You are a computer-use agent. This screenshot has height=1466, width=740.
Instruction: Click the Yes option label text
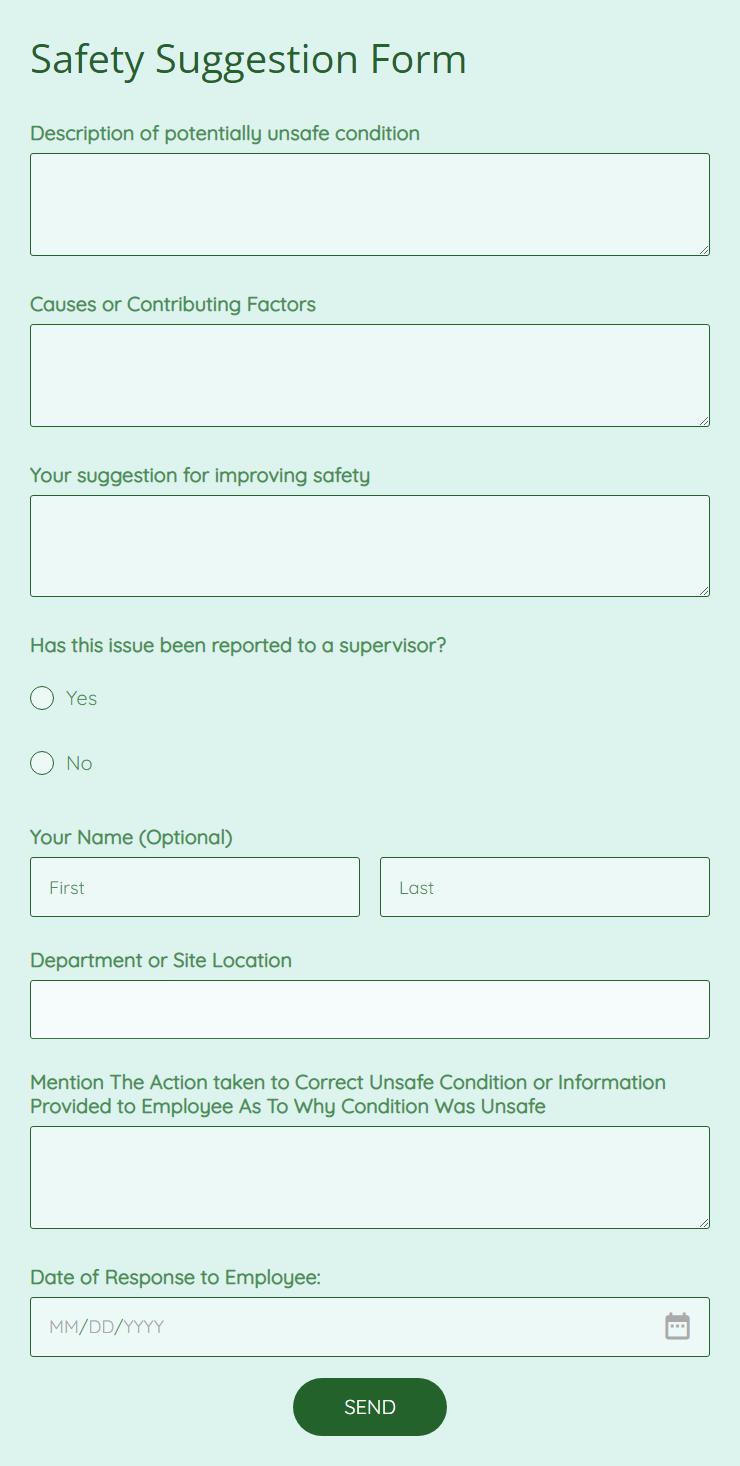coord(82,698)
